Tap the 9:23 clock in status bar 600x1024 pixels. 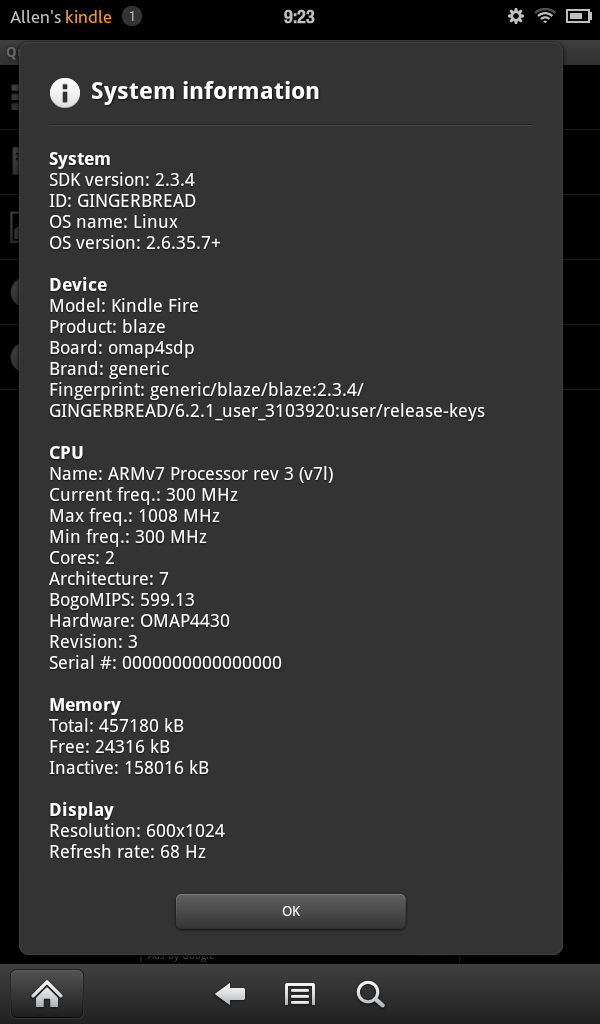pyautogui.click(x=299, y=17)
